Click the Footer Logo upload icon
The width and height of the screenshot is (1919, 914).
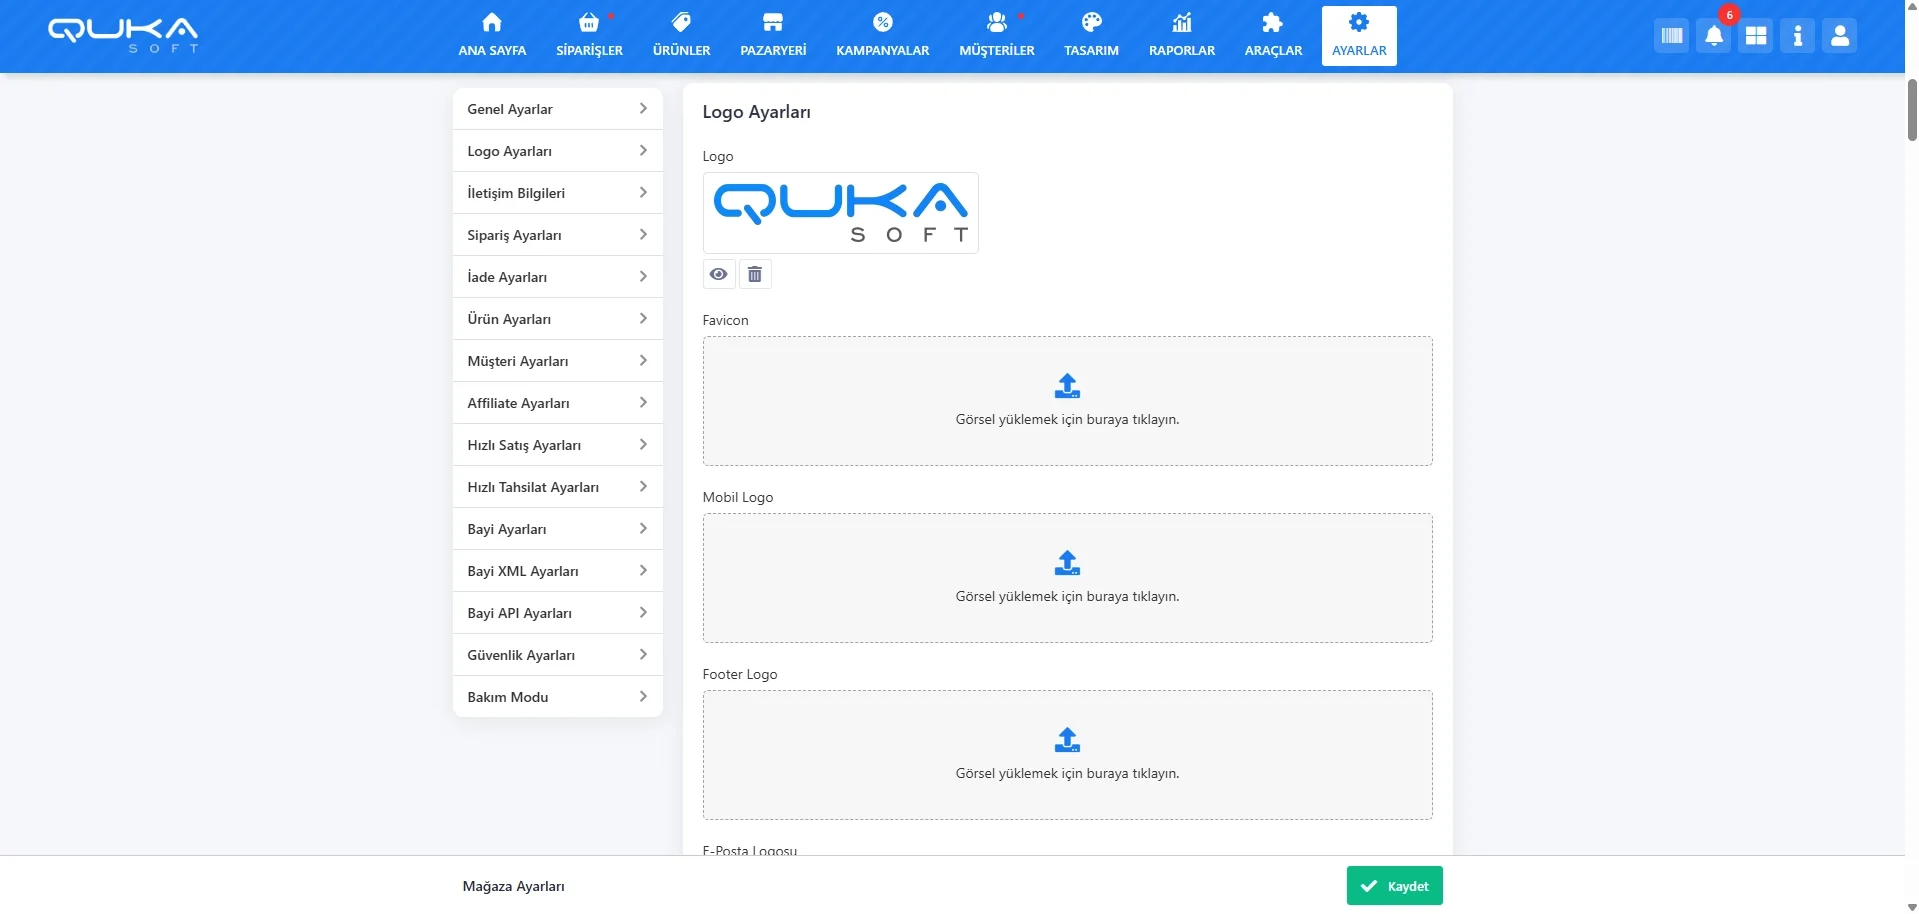tap(1067, 740)
